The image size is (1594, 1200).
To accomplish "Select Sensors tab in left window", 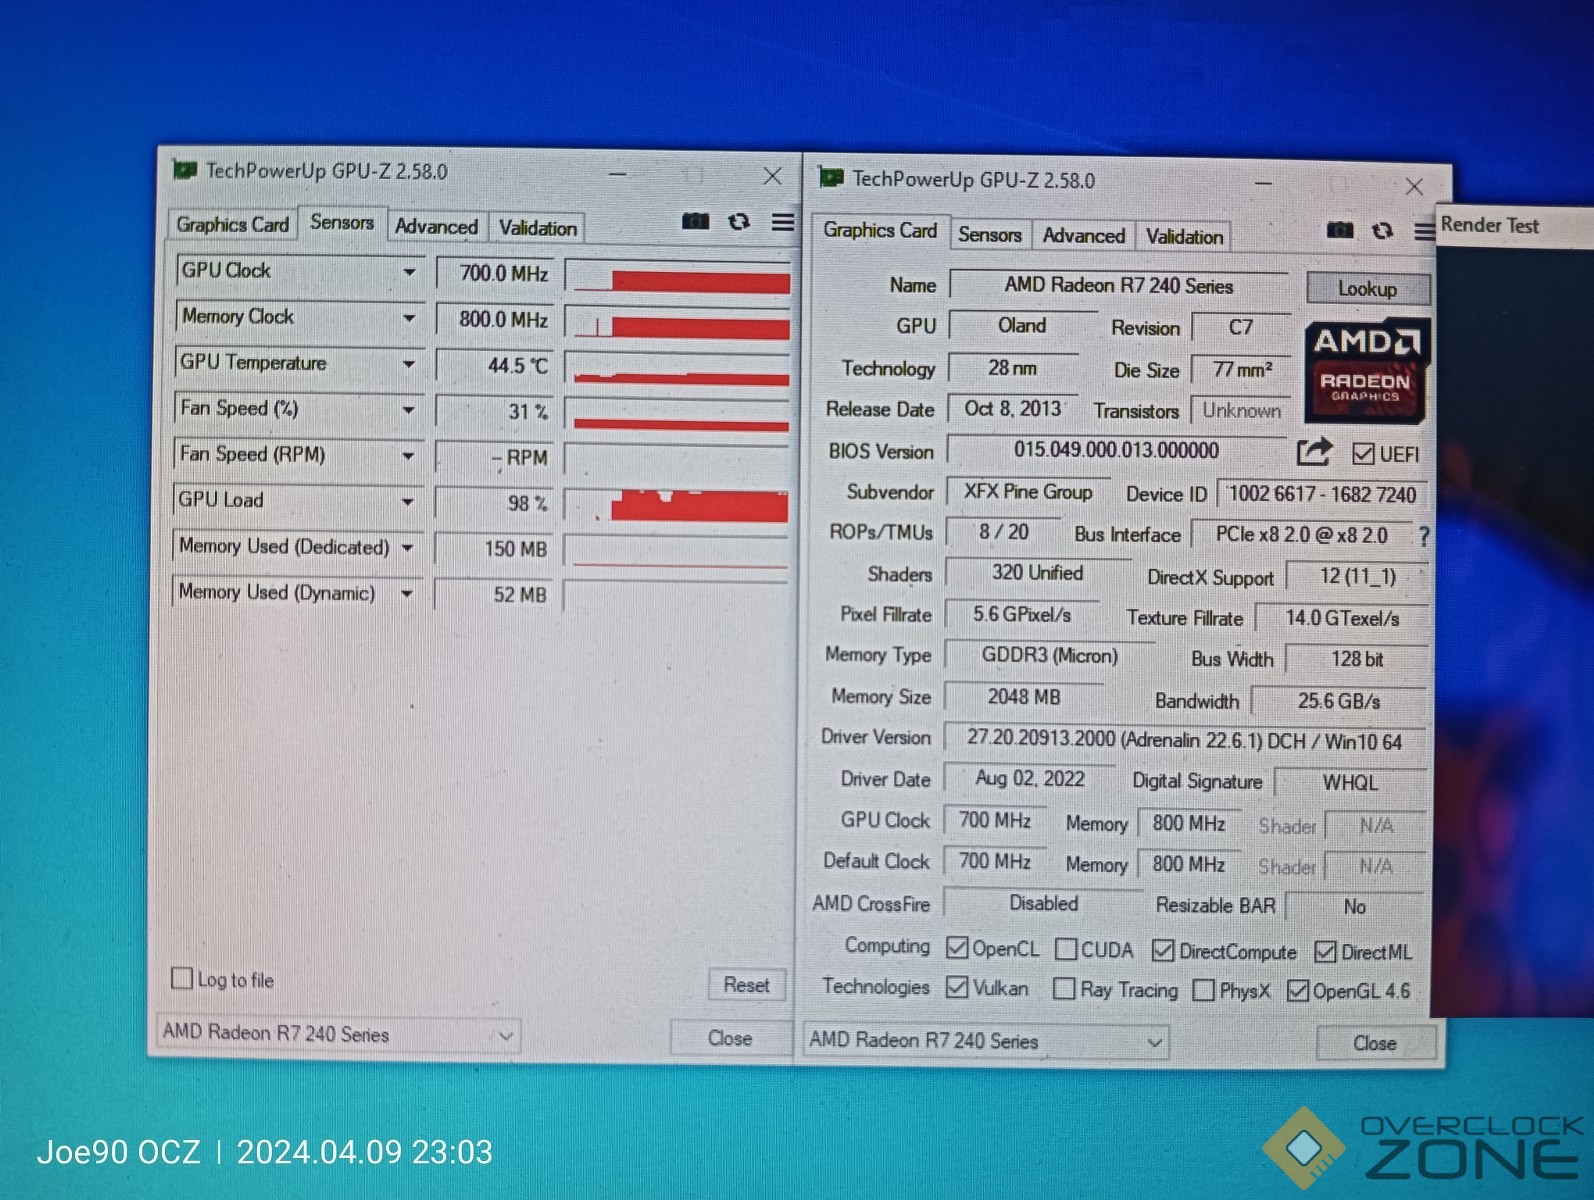I will [342, 222].
